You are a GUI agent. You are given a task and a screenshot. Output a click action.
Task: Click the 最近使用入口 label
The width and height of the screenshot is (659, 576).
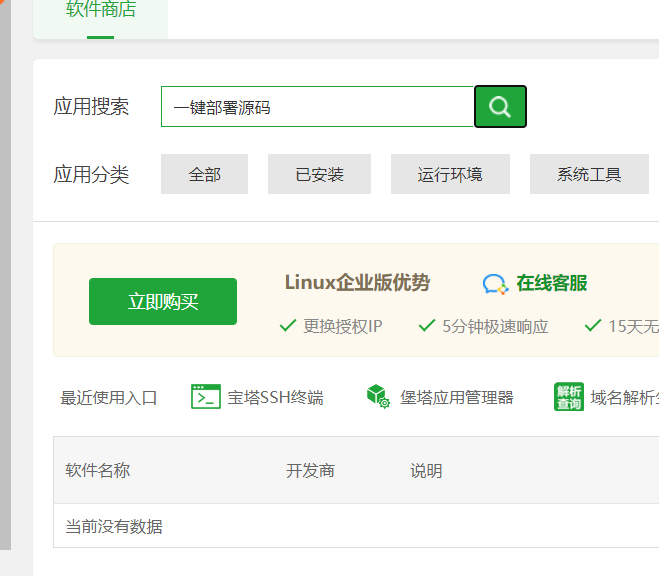(x=108, y=397)
